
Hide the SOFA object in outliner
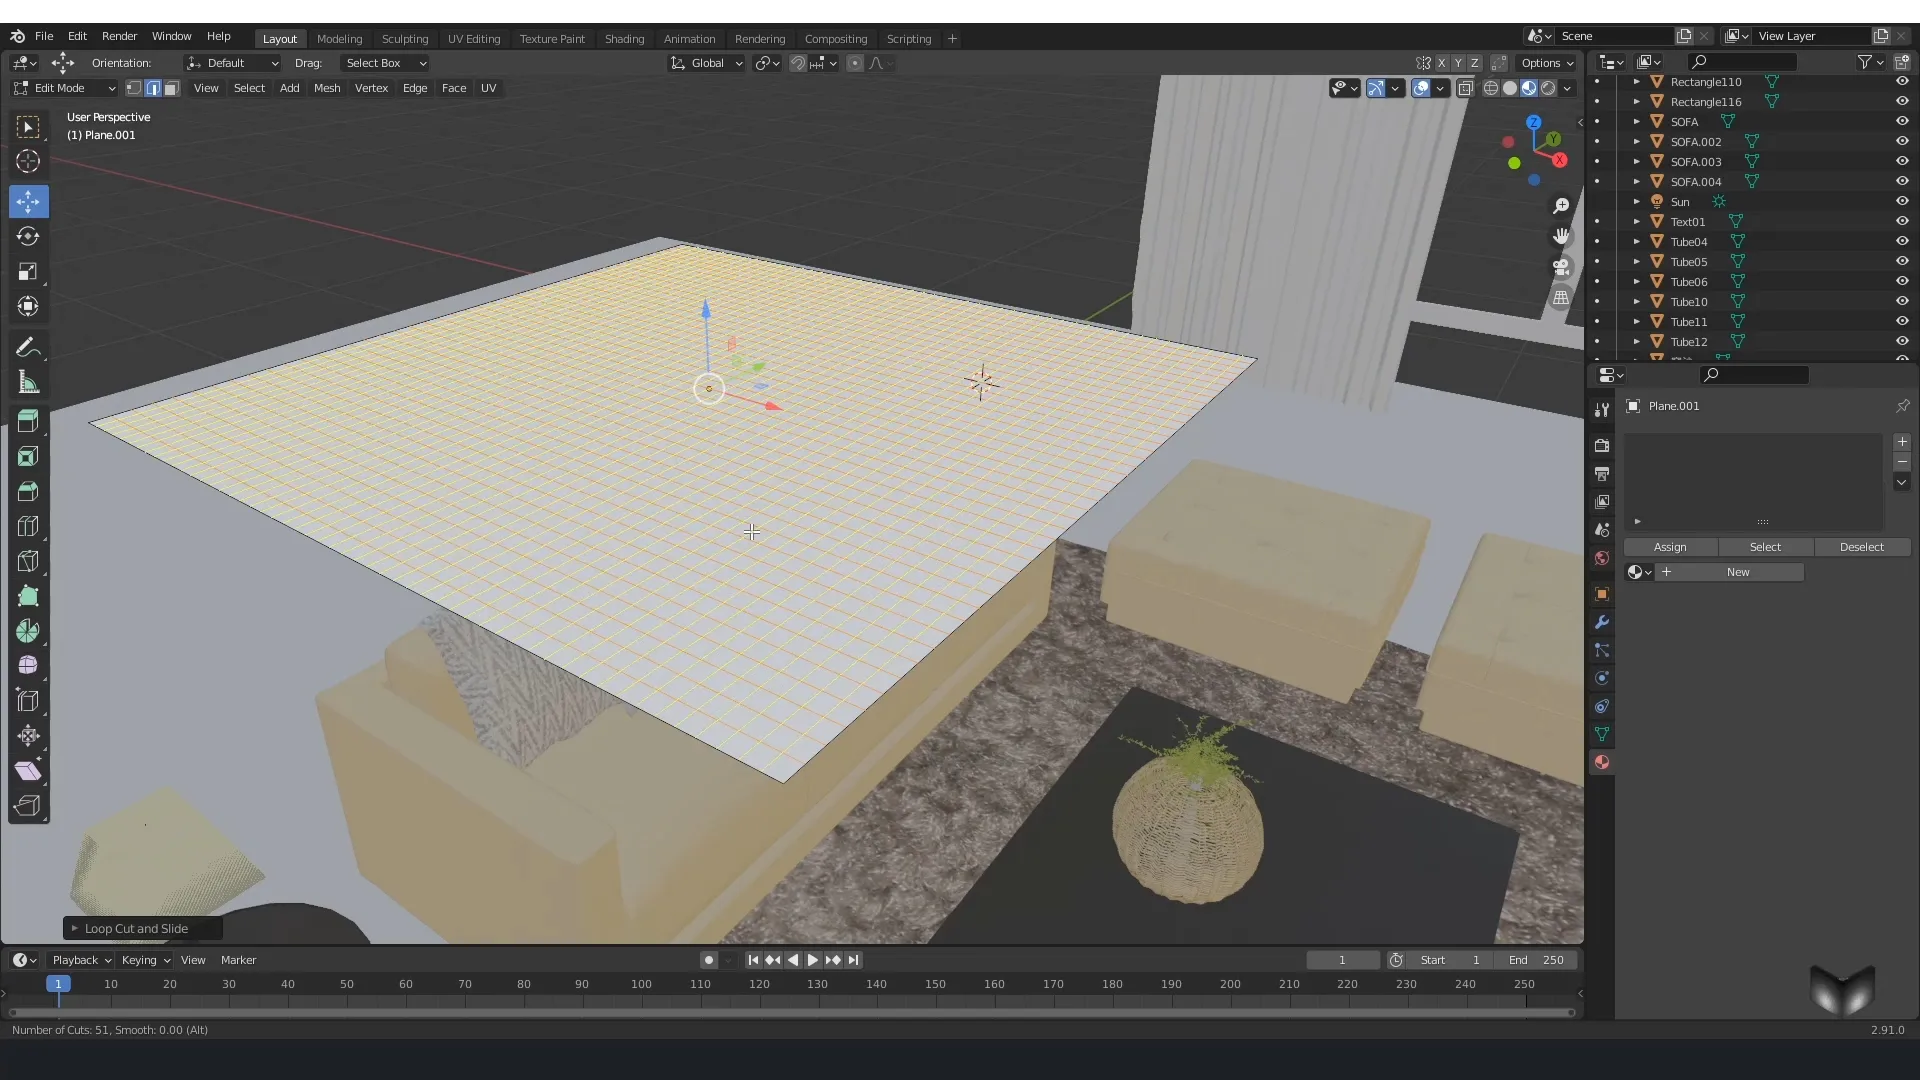coord(1902,121)
